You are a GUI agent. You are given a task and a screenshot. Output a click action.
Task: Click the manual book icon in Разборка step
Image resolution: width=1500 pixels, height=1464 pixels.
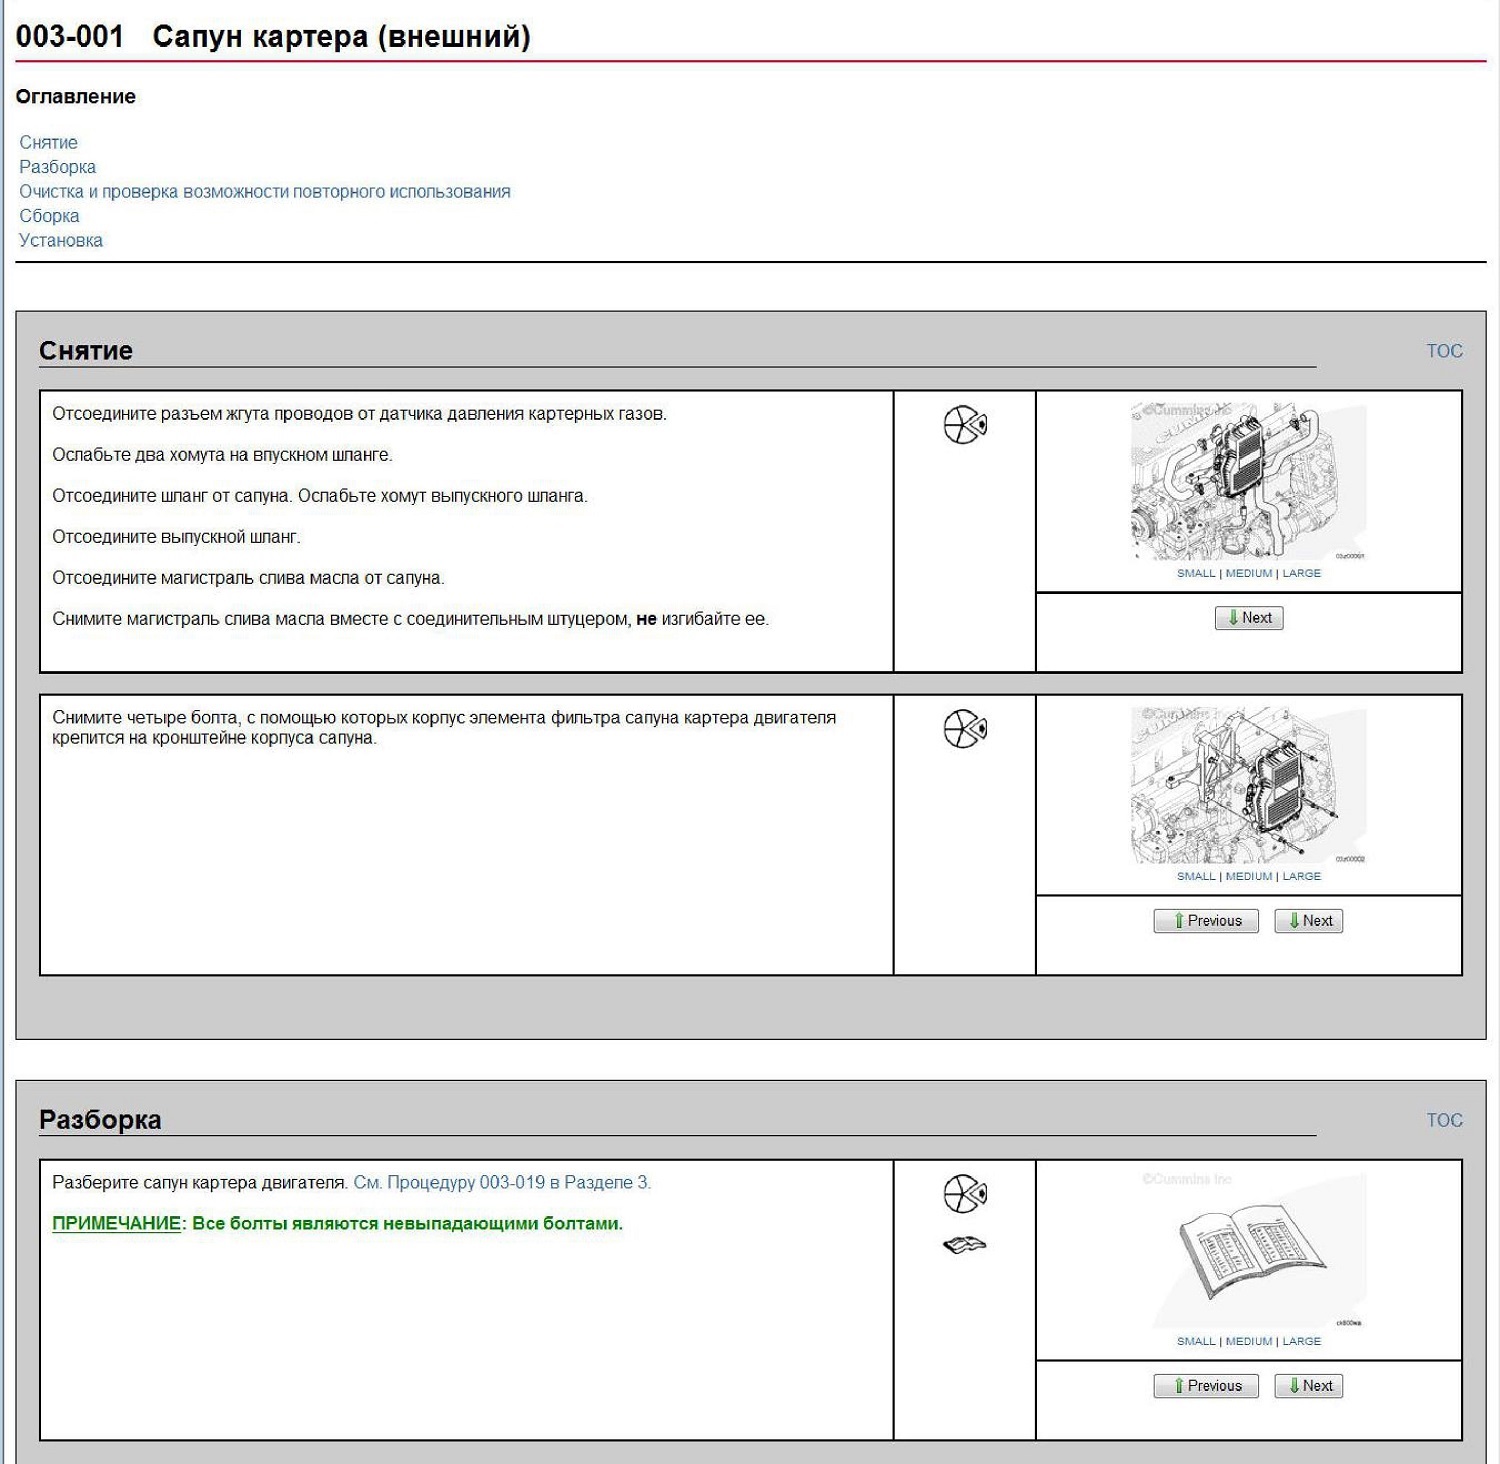coord(964,1244)
